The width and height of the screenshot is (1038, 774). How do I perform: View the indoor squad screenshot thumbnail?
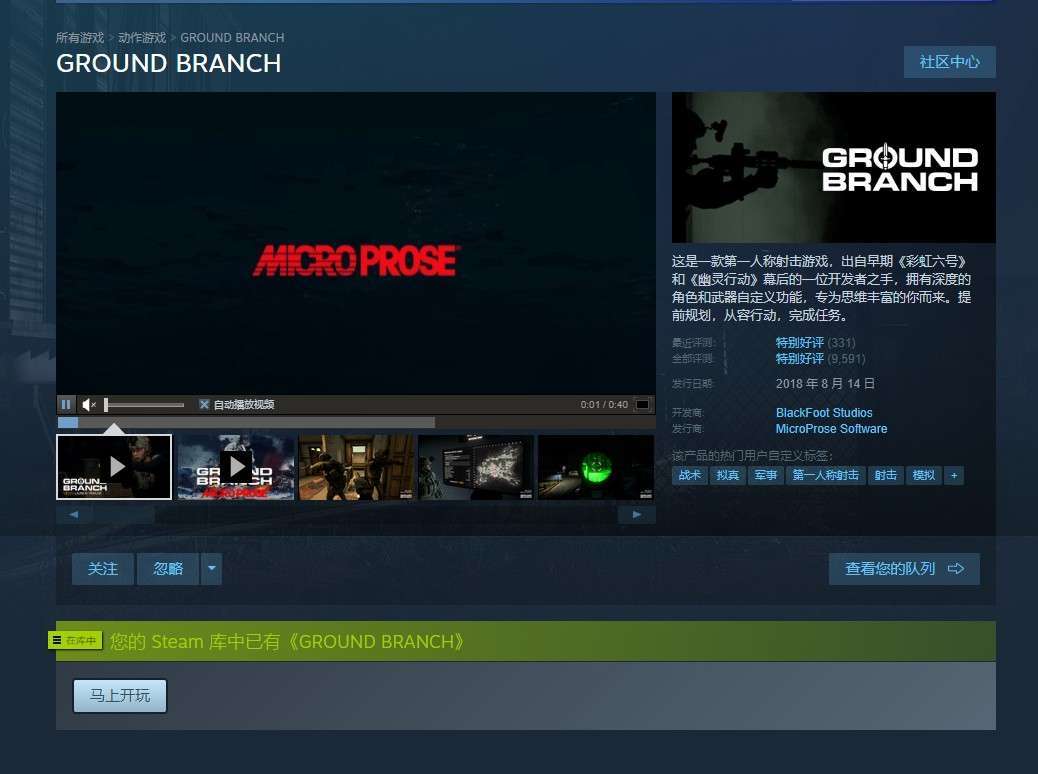pos(356,467)
